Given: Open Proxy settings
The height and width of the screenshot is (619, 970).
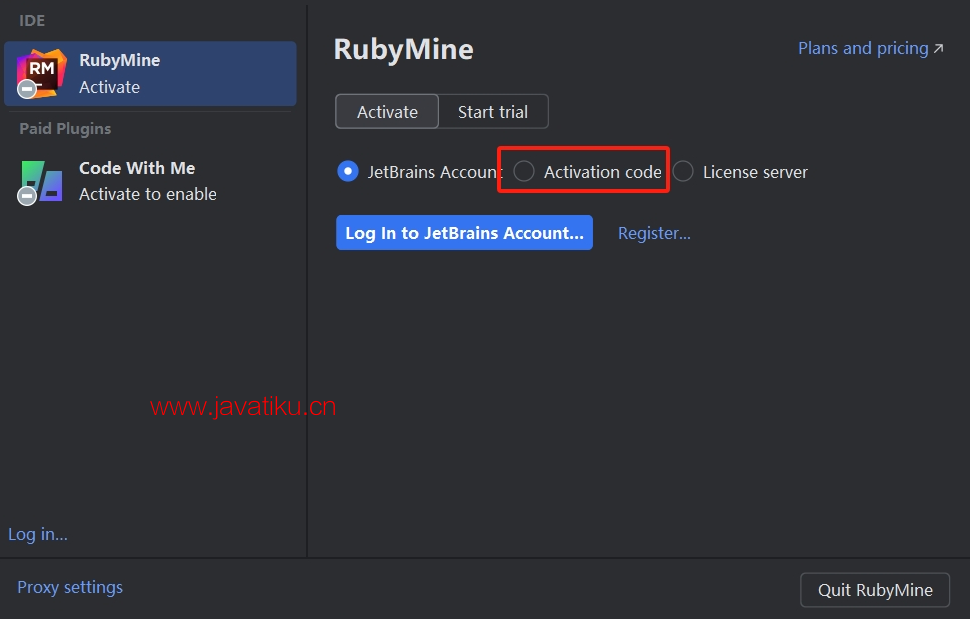Looking at the screenshot, I should tap(70, 587).
